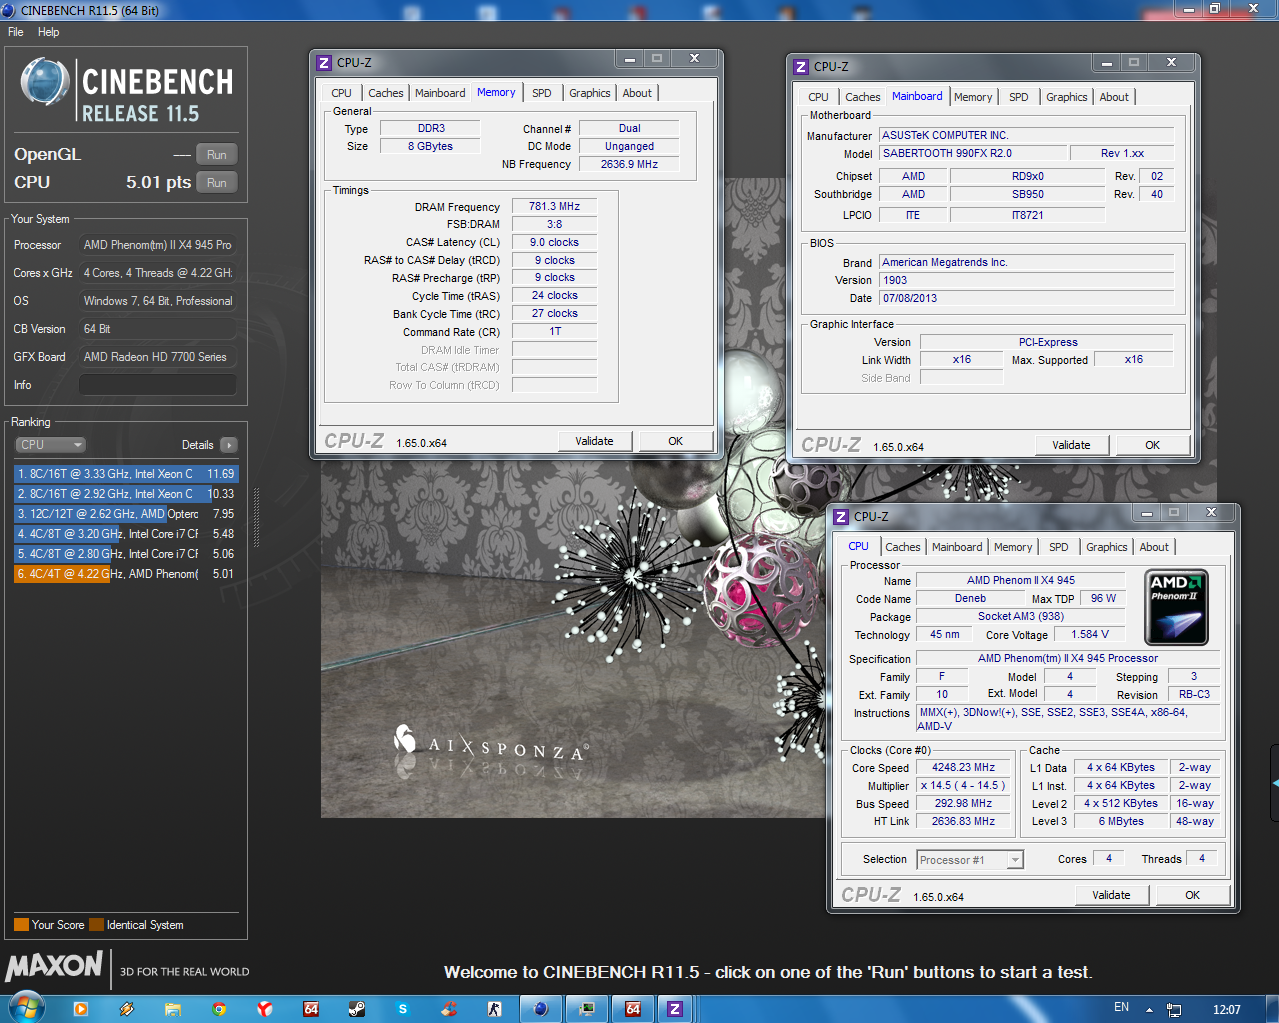The image size is (1279, 1023).
Task: Click OK in the CPU-tab CPU-Z window
Action: pyautogui.click(x=1193, y=895)
